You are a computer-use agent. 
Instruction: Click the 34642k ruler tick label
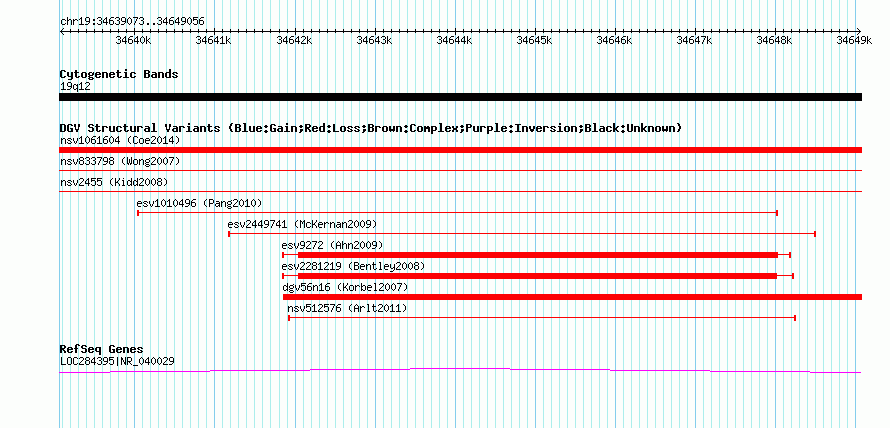coord(294,40)
